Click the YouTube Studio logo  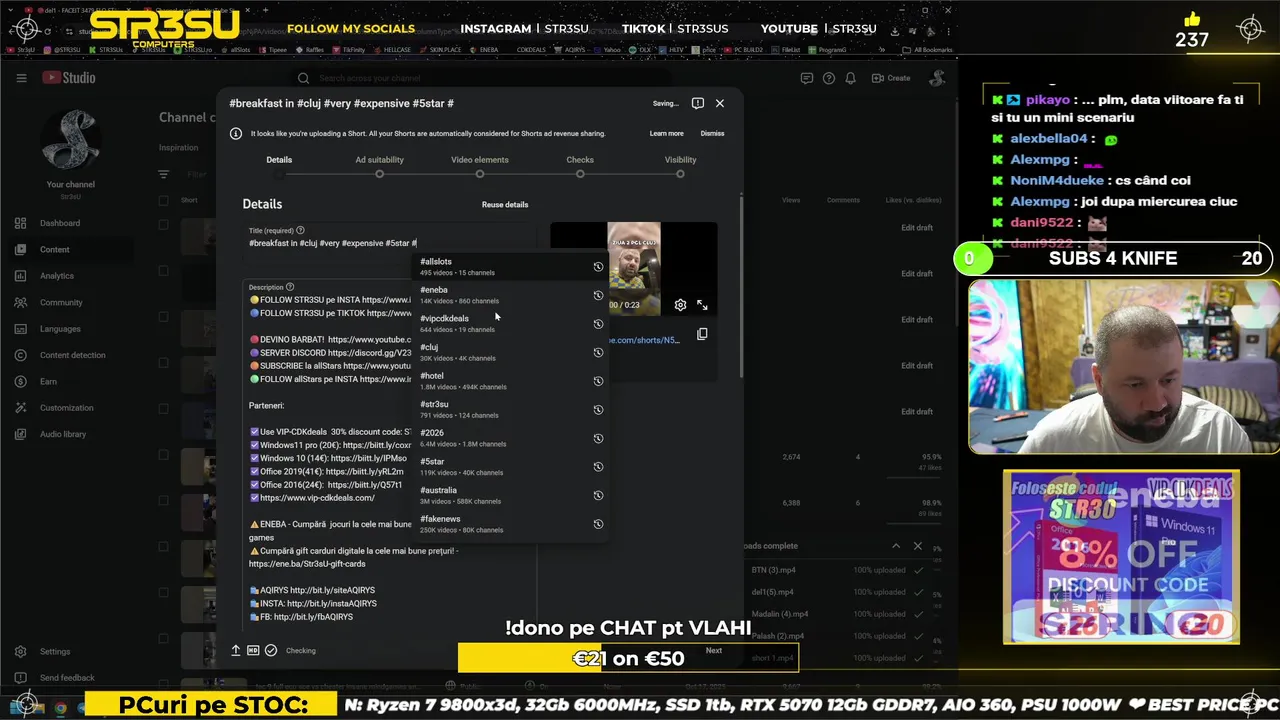69,78
